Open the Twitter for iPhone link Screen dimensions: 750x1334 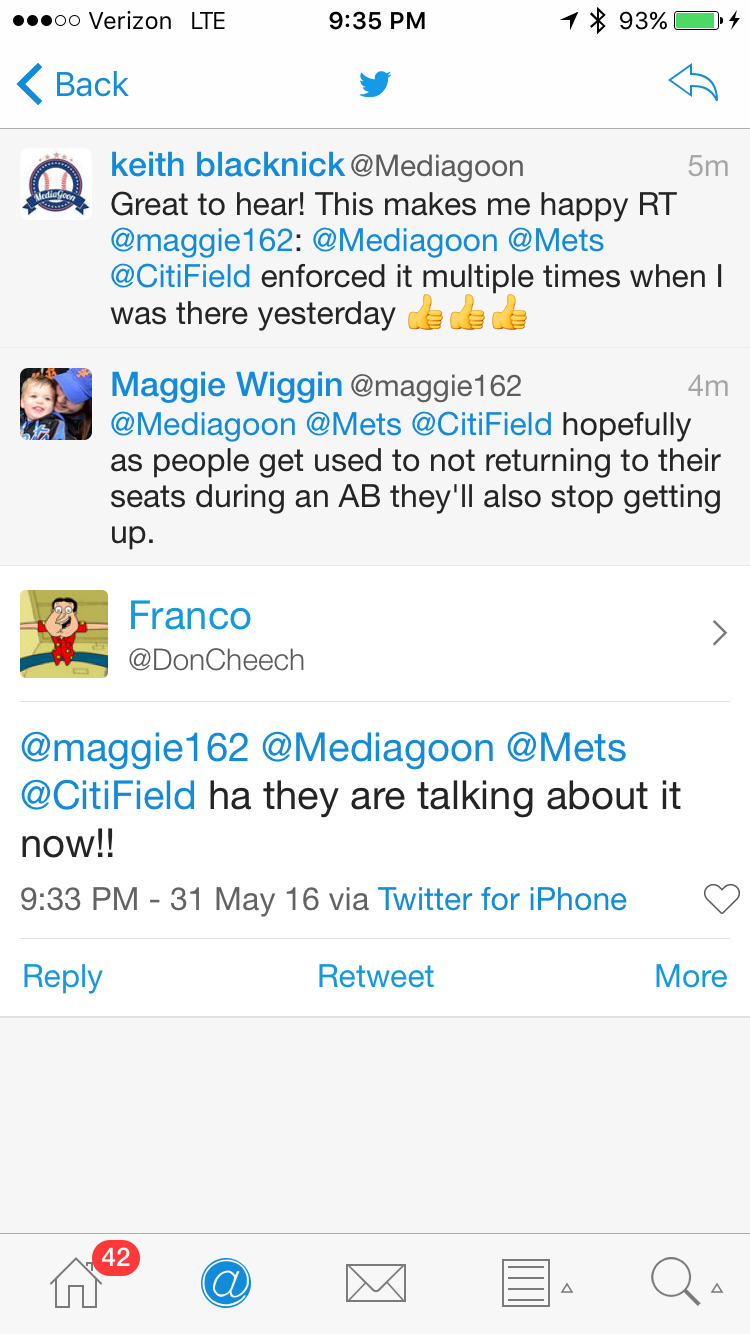tap(502, 899)
